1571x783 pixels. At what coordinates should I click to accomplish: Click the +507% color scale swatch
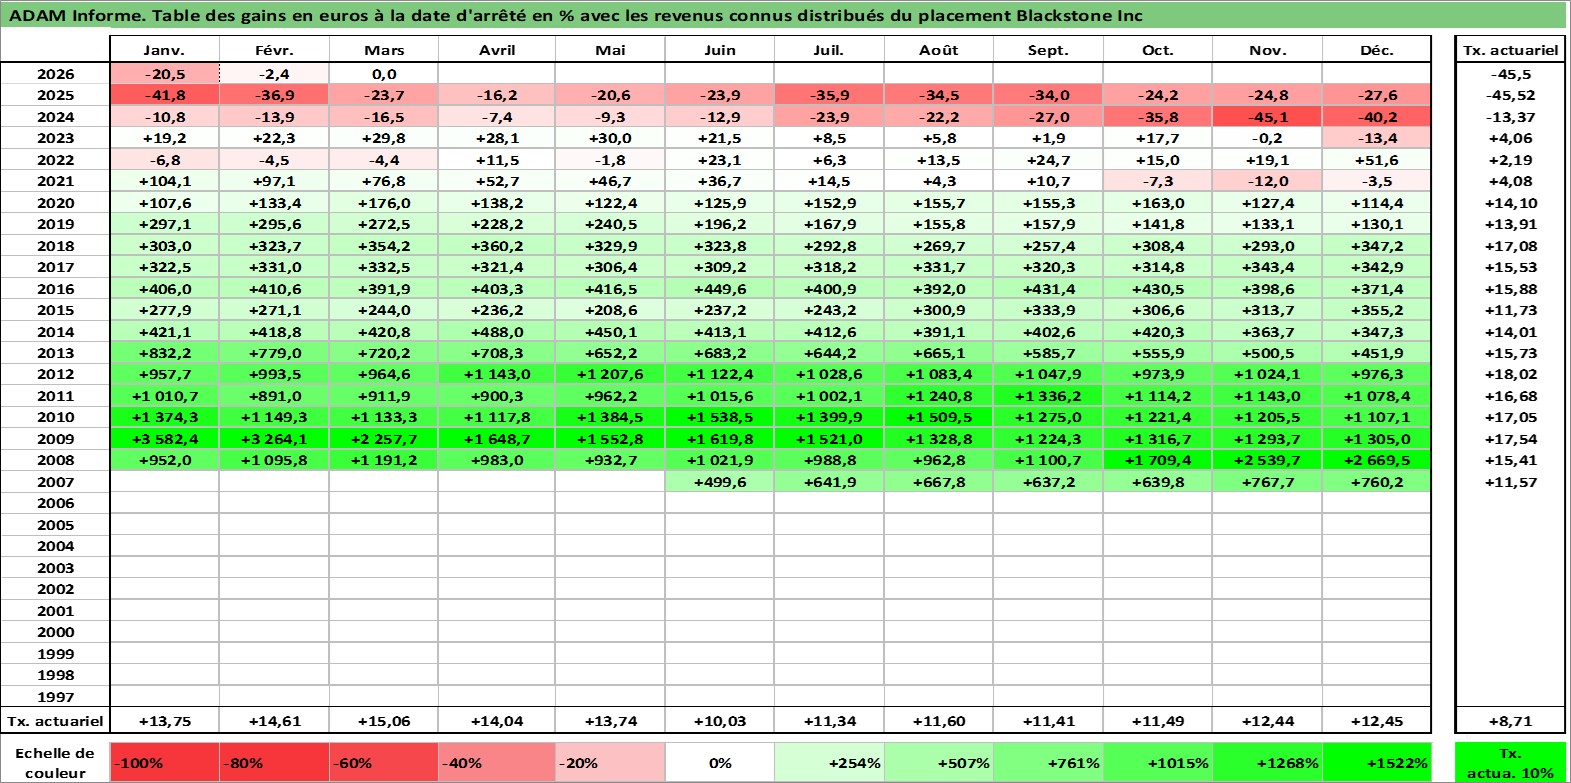pyautogui.click(x=938, y=763)
